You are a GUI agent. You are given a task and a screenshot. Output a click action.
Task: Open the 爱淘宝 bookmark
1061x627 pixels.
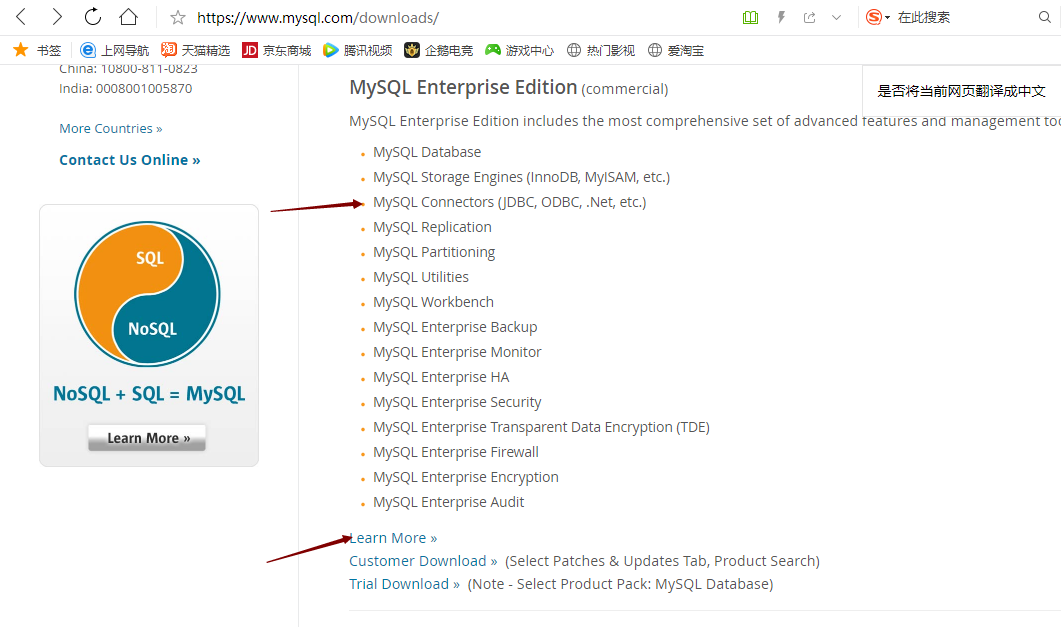tap(676, 50)
